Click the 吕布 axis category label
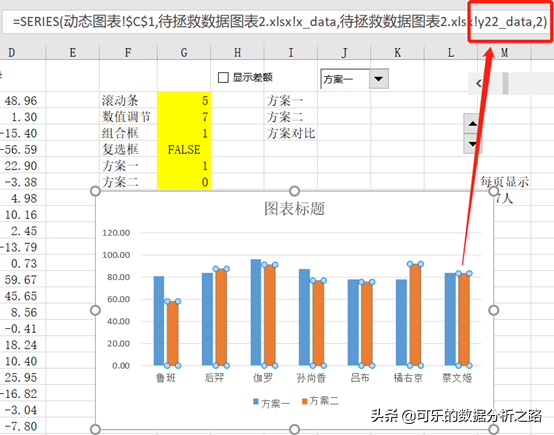This screenshot has height=435, width=554. point(360,378)
